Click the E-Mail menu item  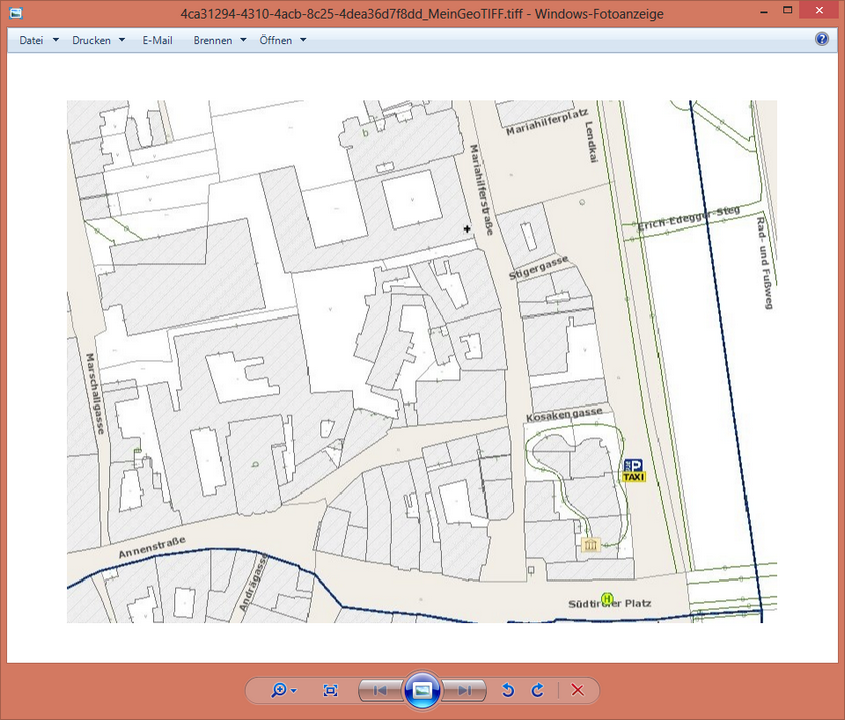tap(157, 40)
